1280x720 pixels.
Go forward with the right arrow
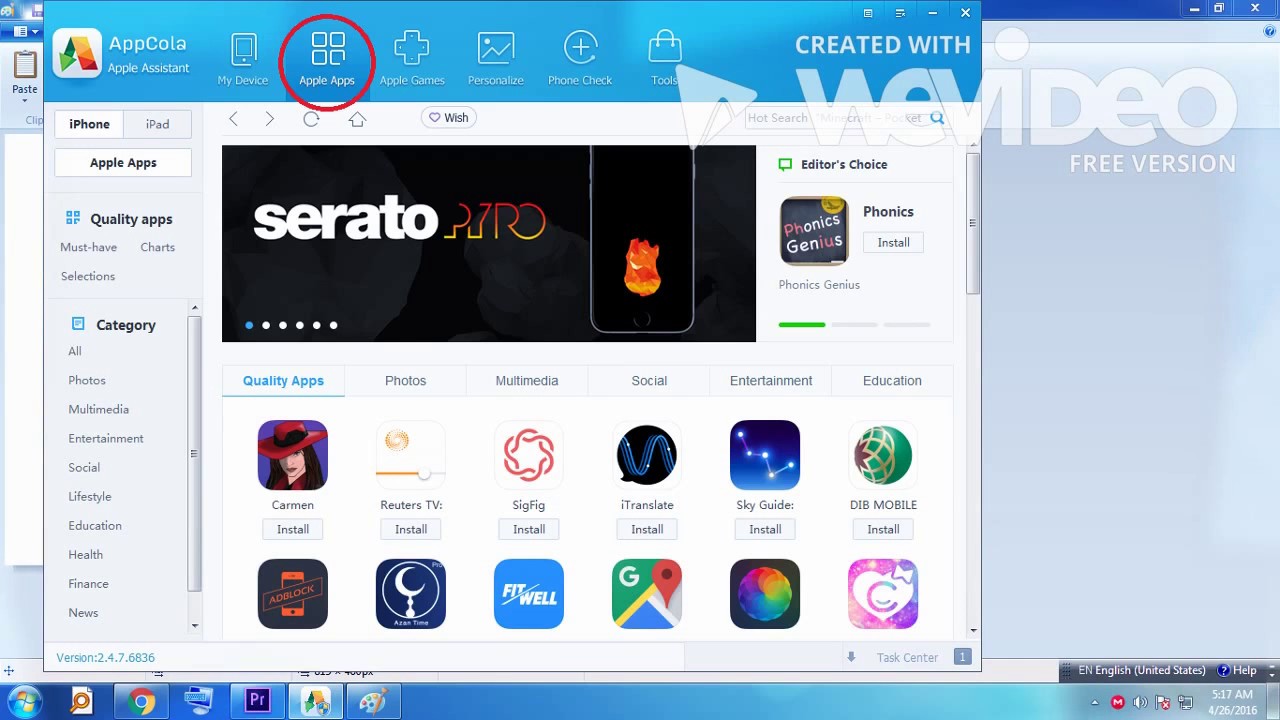(270, 118)
